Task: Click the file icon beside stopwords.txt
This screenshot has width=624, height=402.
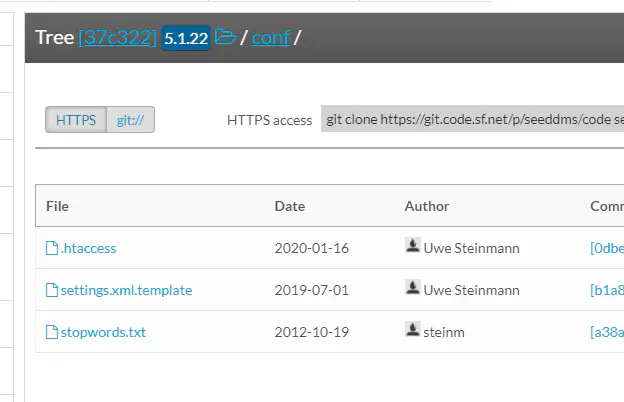Action: pyautogui.click(x=52, y=332)
